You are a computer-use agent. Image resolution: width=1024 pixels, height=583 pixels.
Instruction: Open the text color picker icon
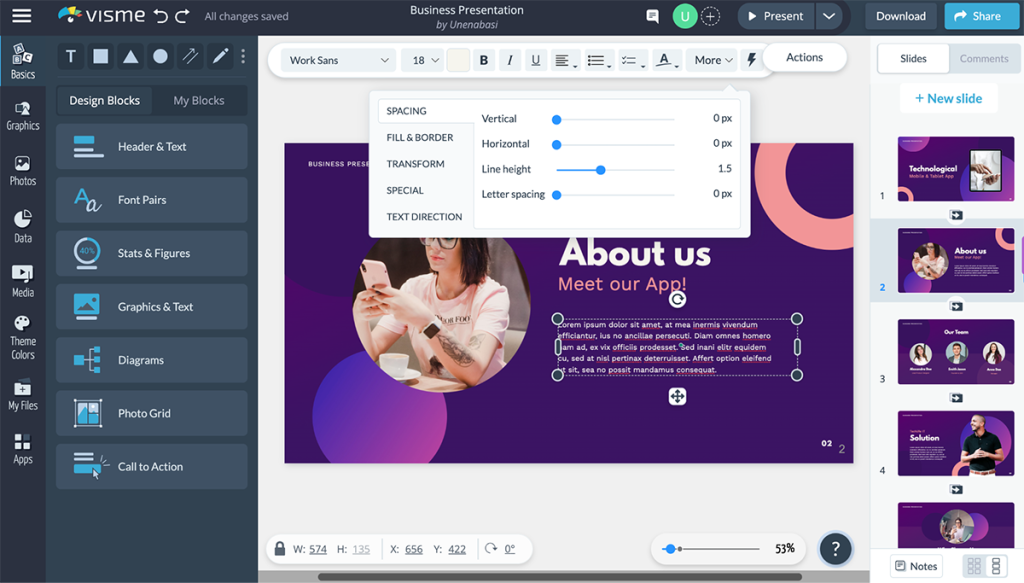[x=666, y=60]
